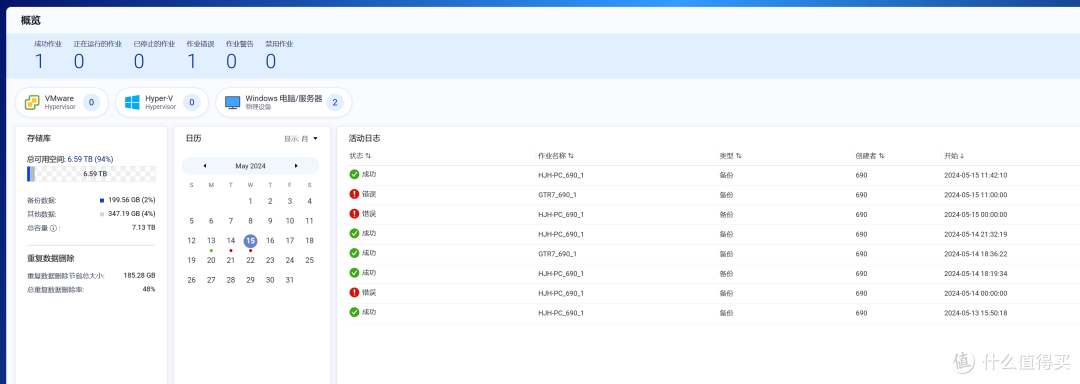Click the 347.19 GB (4%) other data value
The height and width of the screenshot is (384, 1080).
(132, 214)
